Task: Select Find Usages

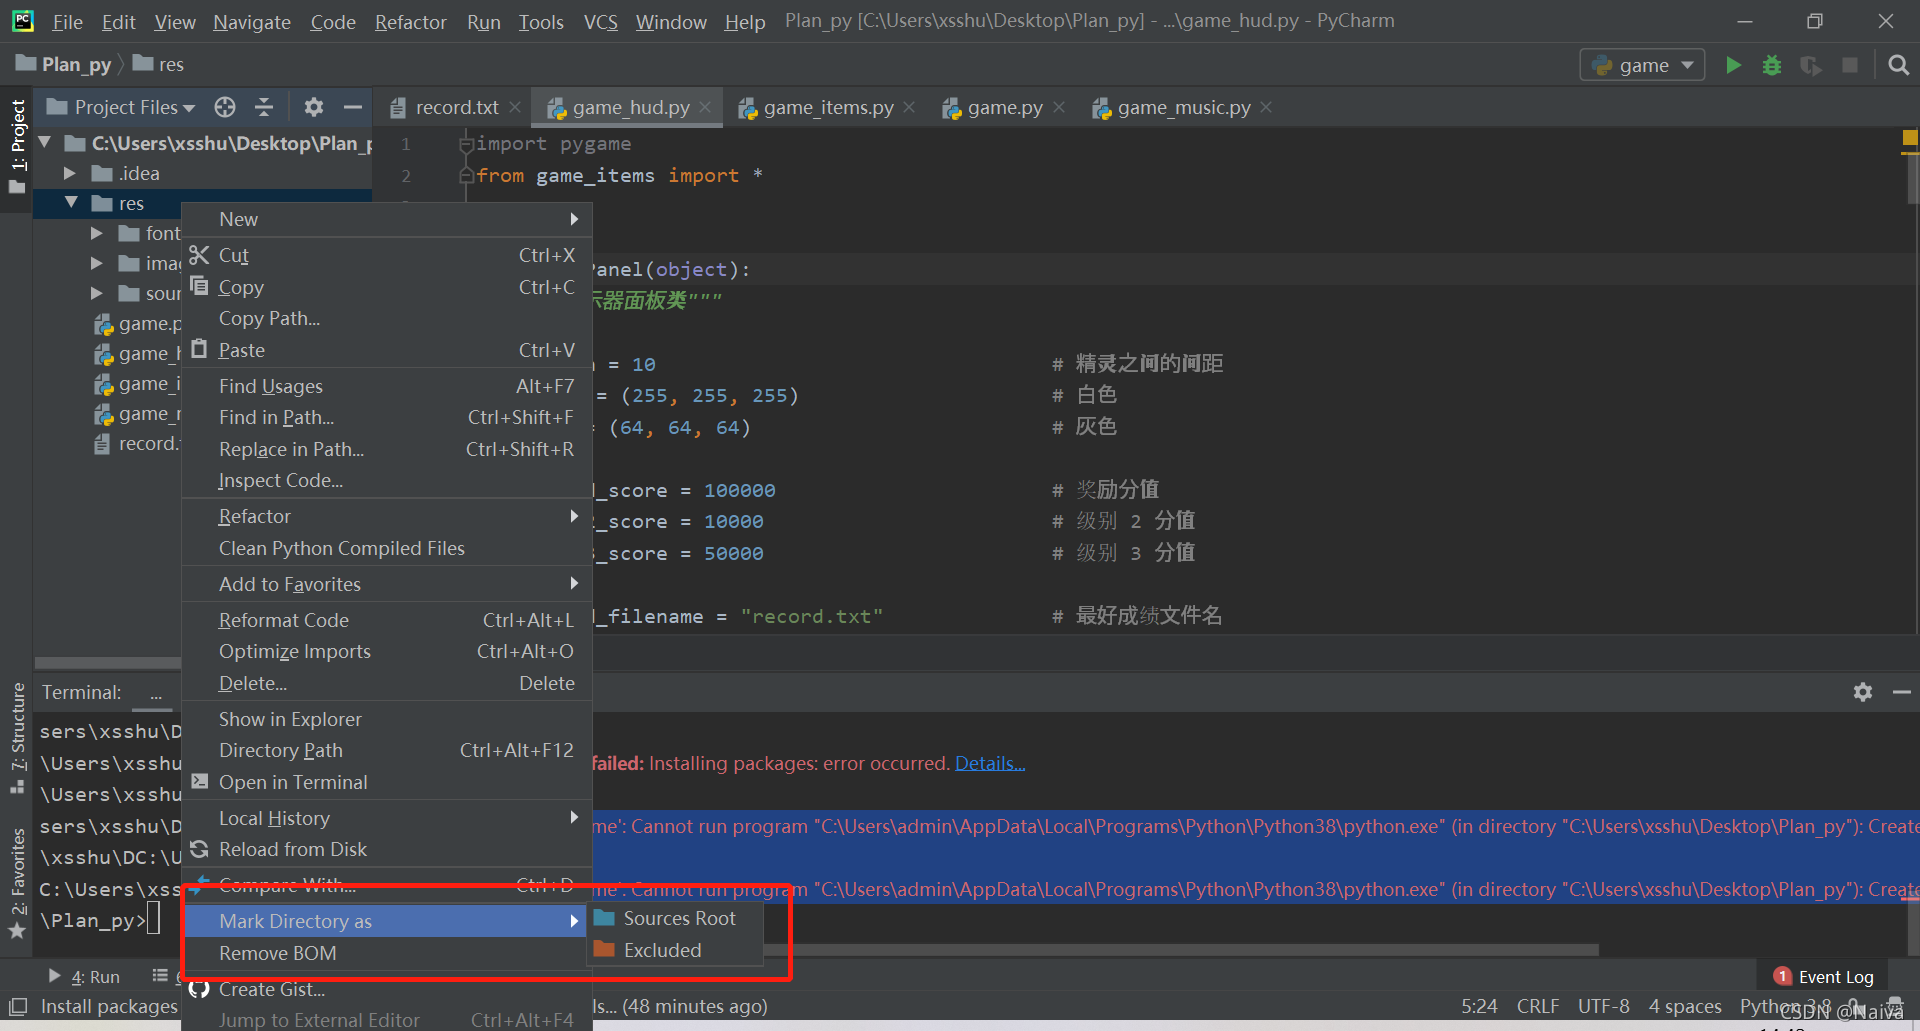Action: 387,386
